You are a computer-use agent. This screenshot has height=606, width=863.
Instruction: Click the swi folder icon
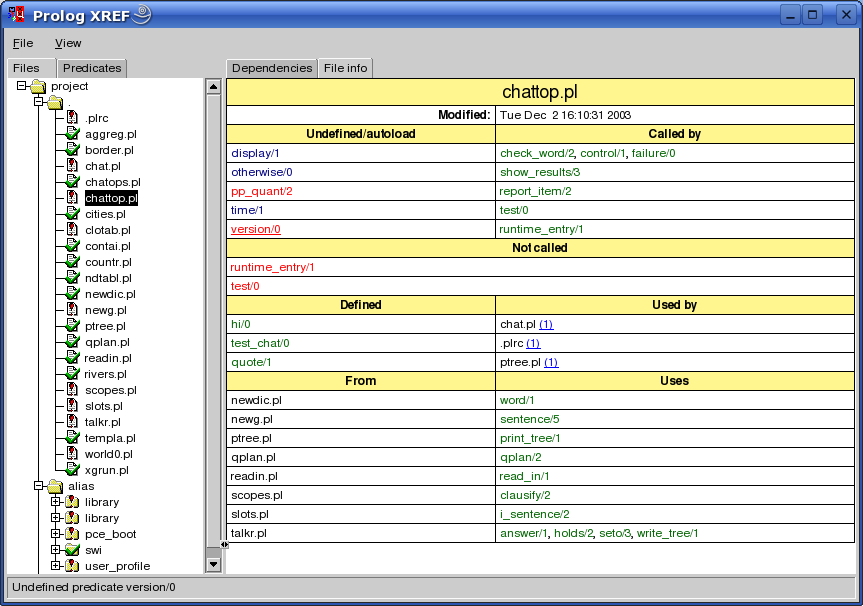(72, 550)
